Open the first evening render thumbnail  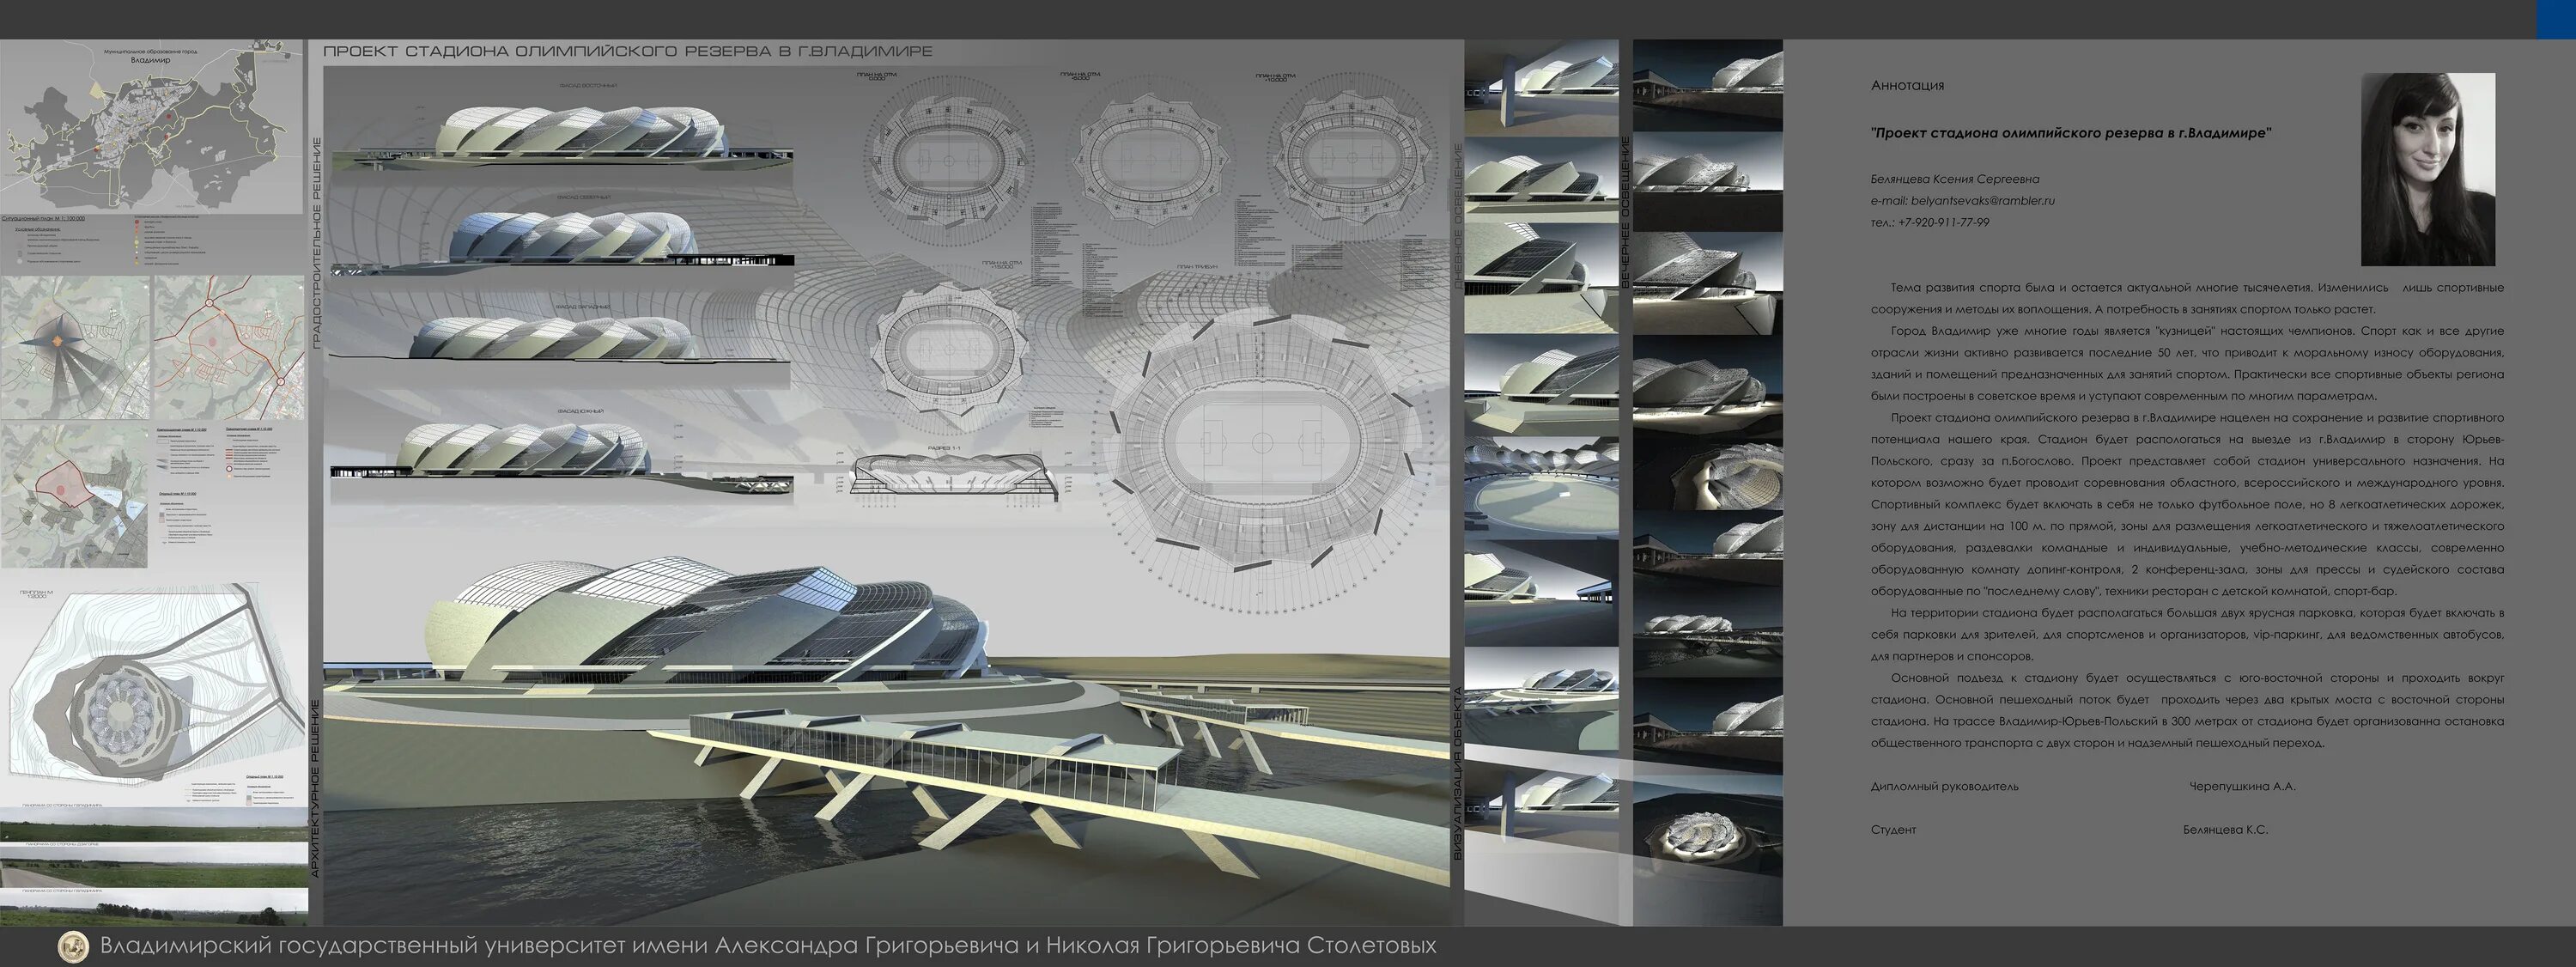point(1708,85)
